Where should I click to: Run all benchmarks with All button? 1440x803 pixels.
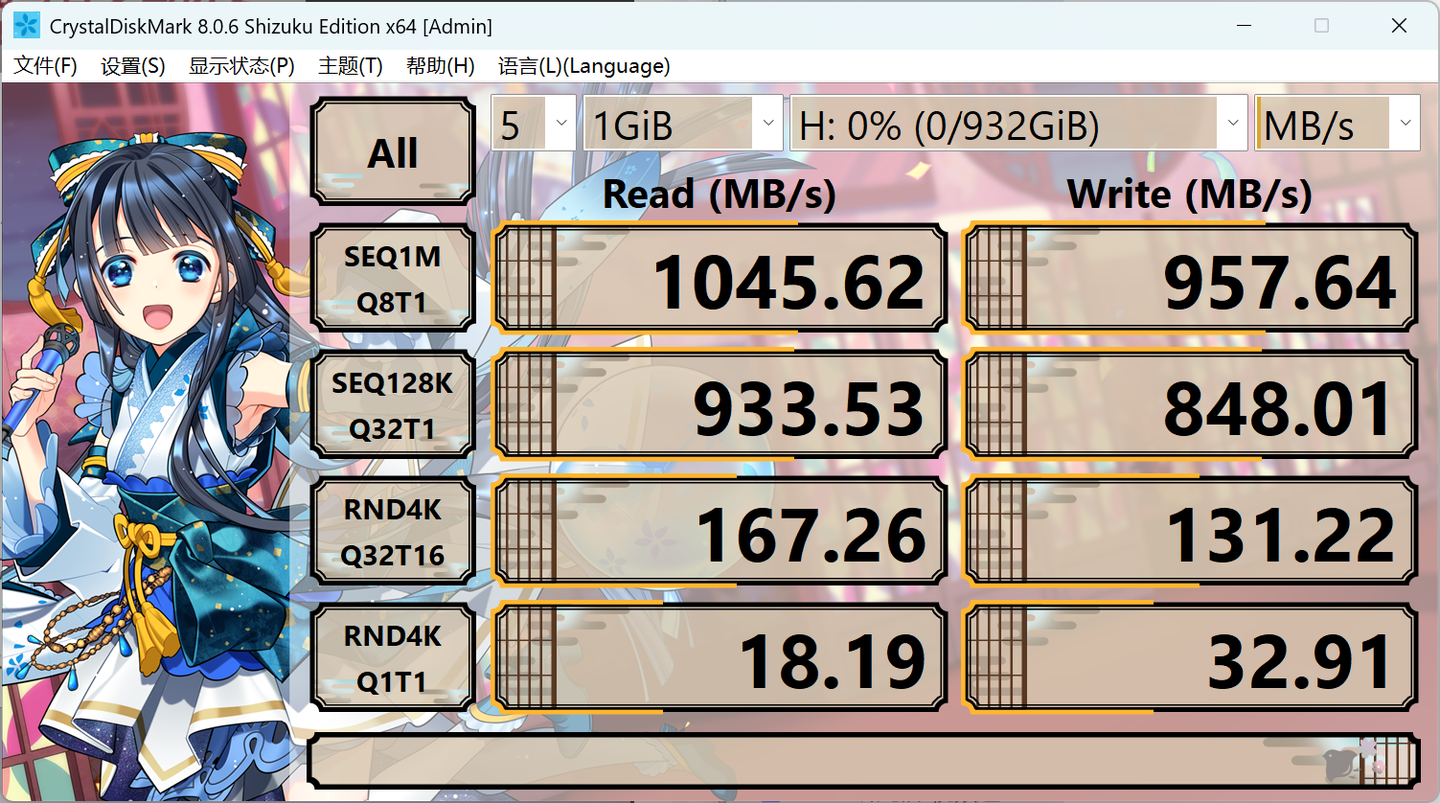coord(392,153)
